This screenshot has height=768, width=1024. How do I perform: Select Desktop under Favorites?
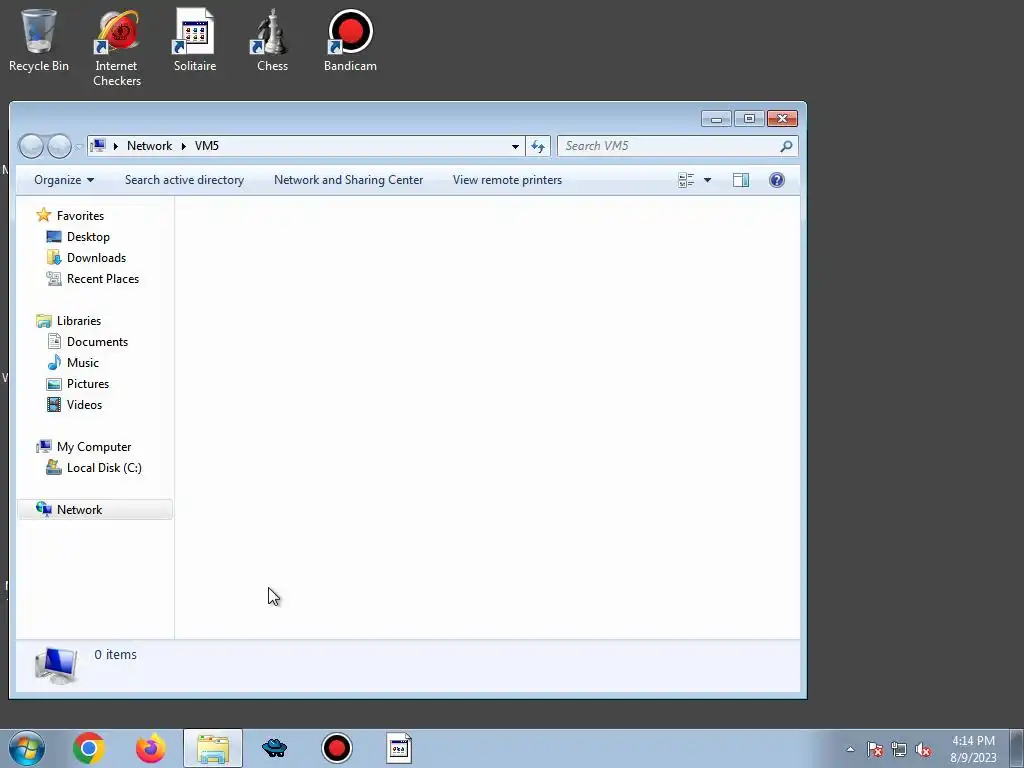point(88,236)
